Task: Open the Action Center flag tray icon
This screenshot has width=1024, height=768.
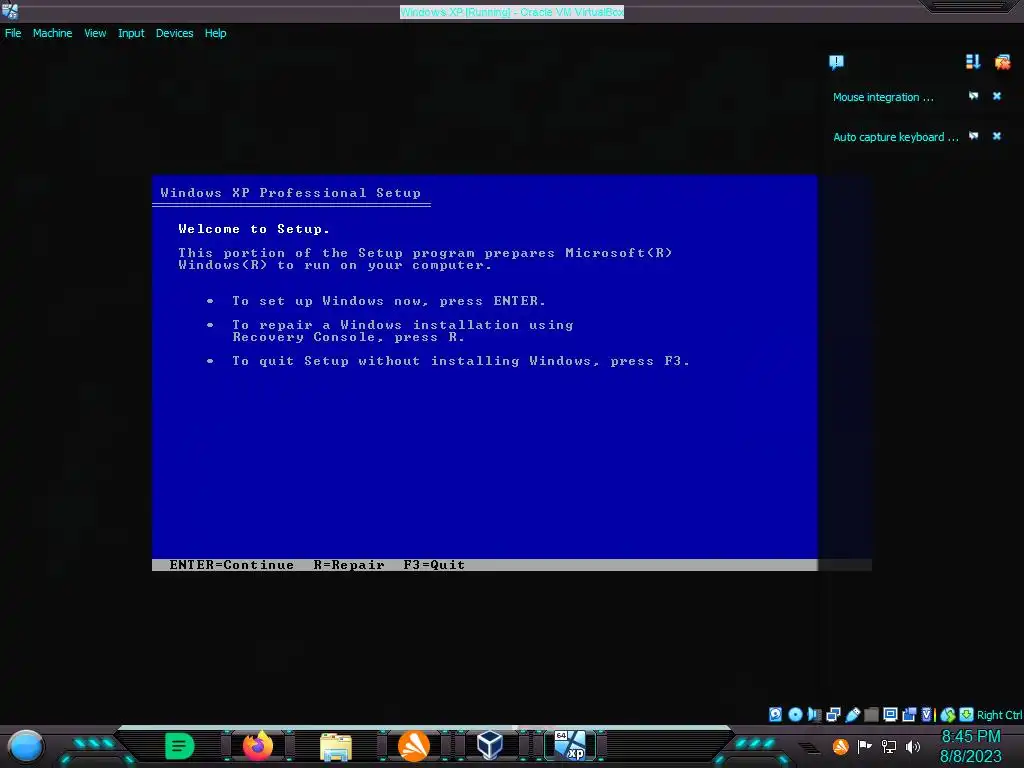Action: tap(865, 746)
